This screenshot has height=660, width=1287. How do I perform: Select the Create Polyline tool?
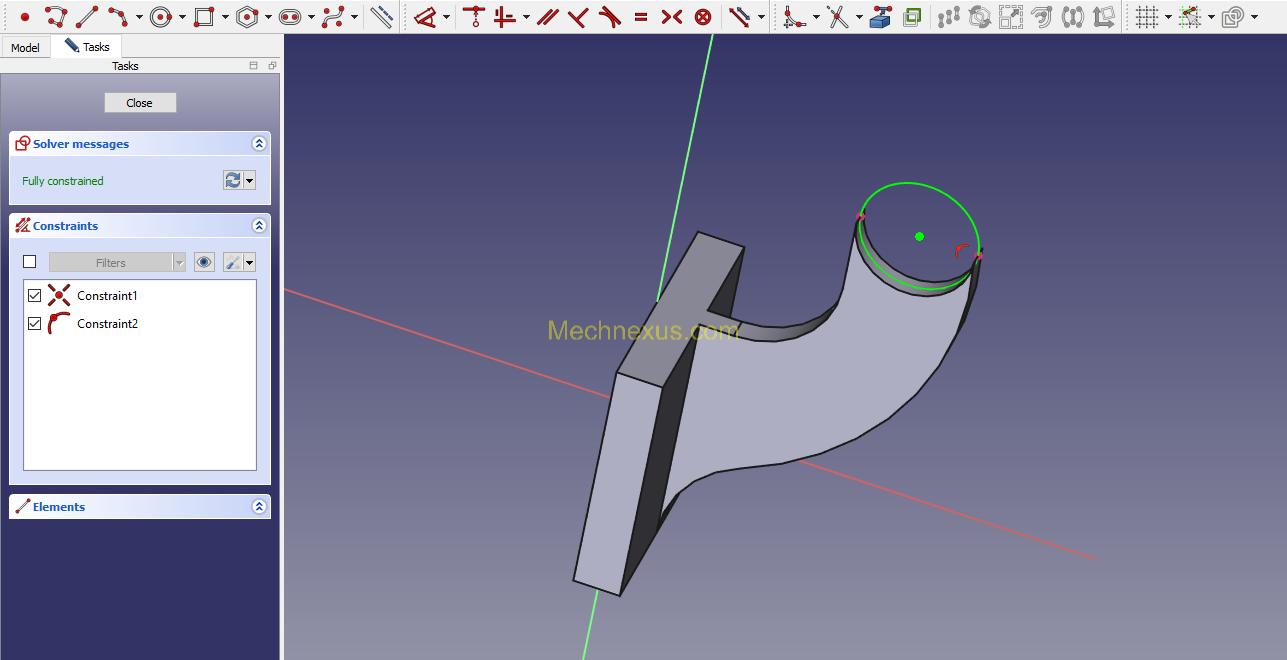[56, 17]
